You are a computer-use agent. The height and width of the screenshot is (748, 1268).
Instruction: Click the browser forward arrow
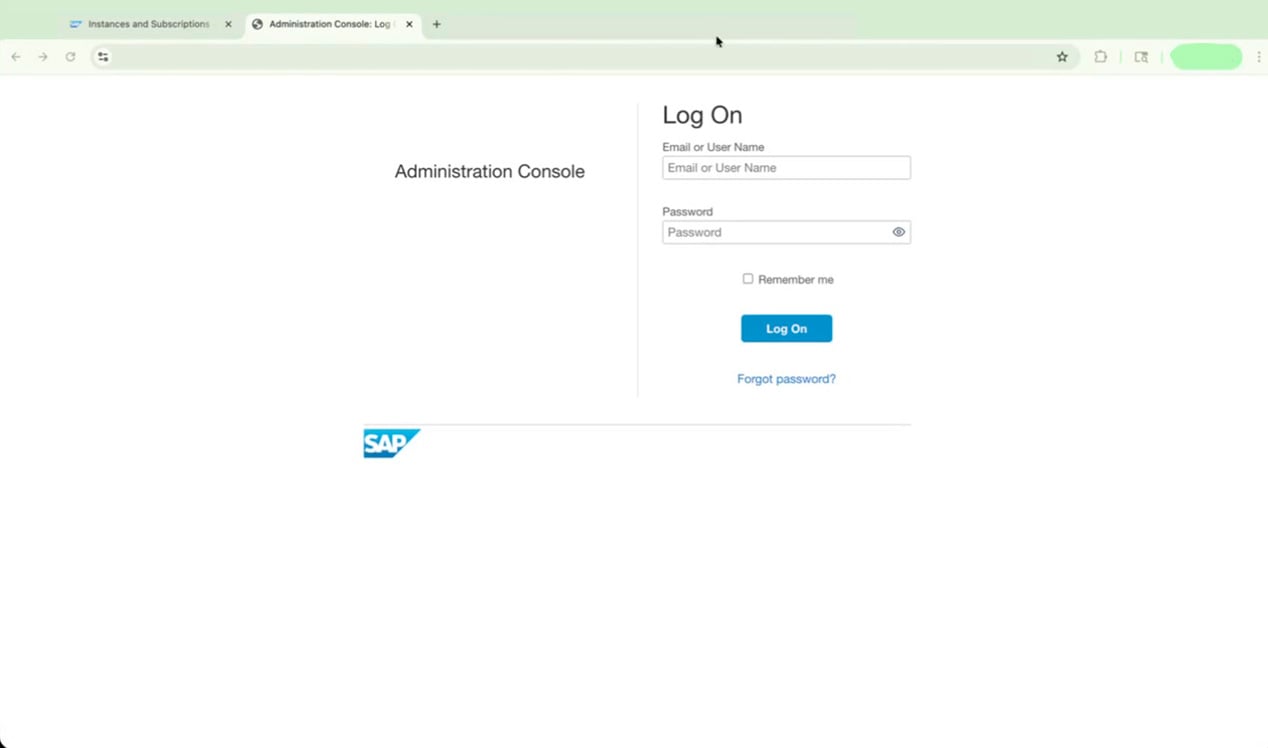[43, 57]
